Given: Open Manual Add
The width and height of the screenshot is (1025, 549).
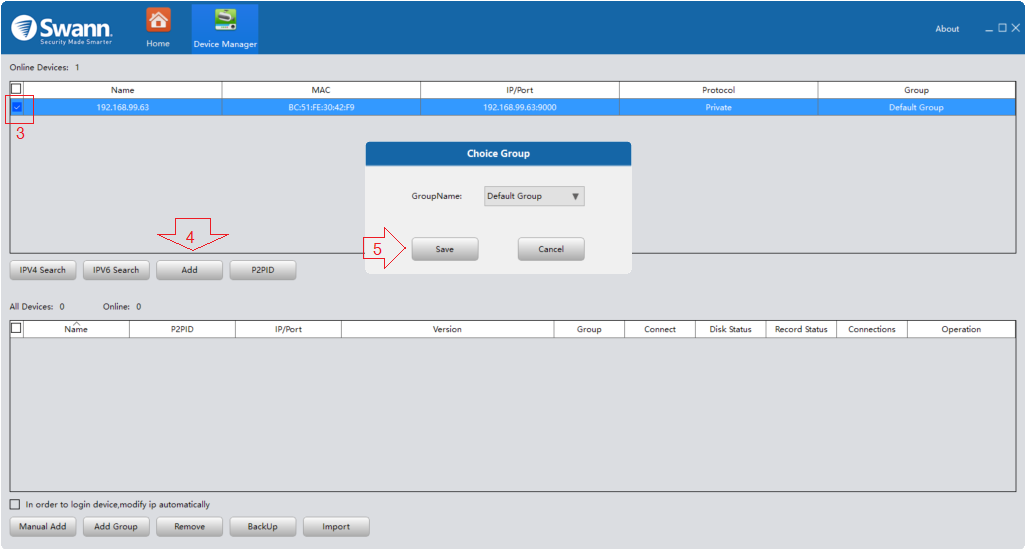Looking at the screenshot, I should (x=43, y=526).
